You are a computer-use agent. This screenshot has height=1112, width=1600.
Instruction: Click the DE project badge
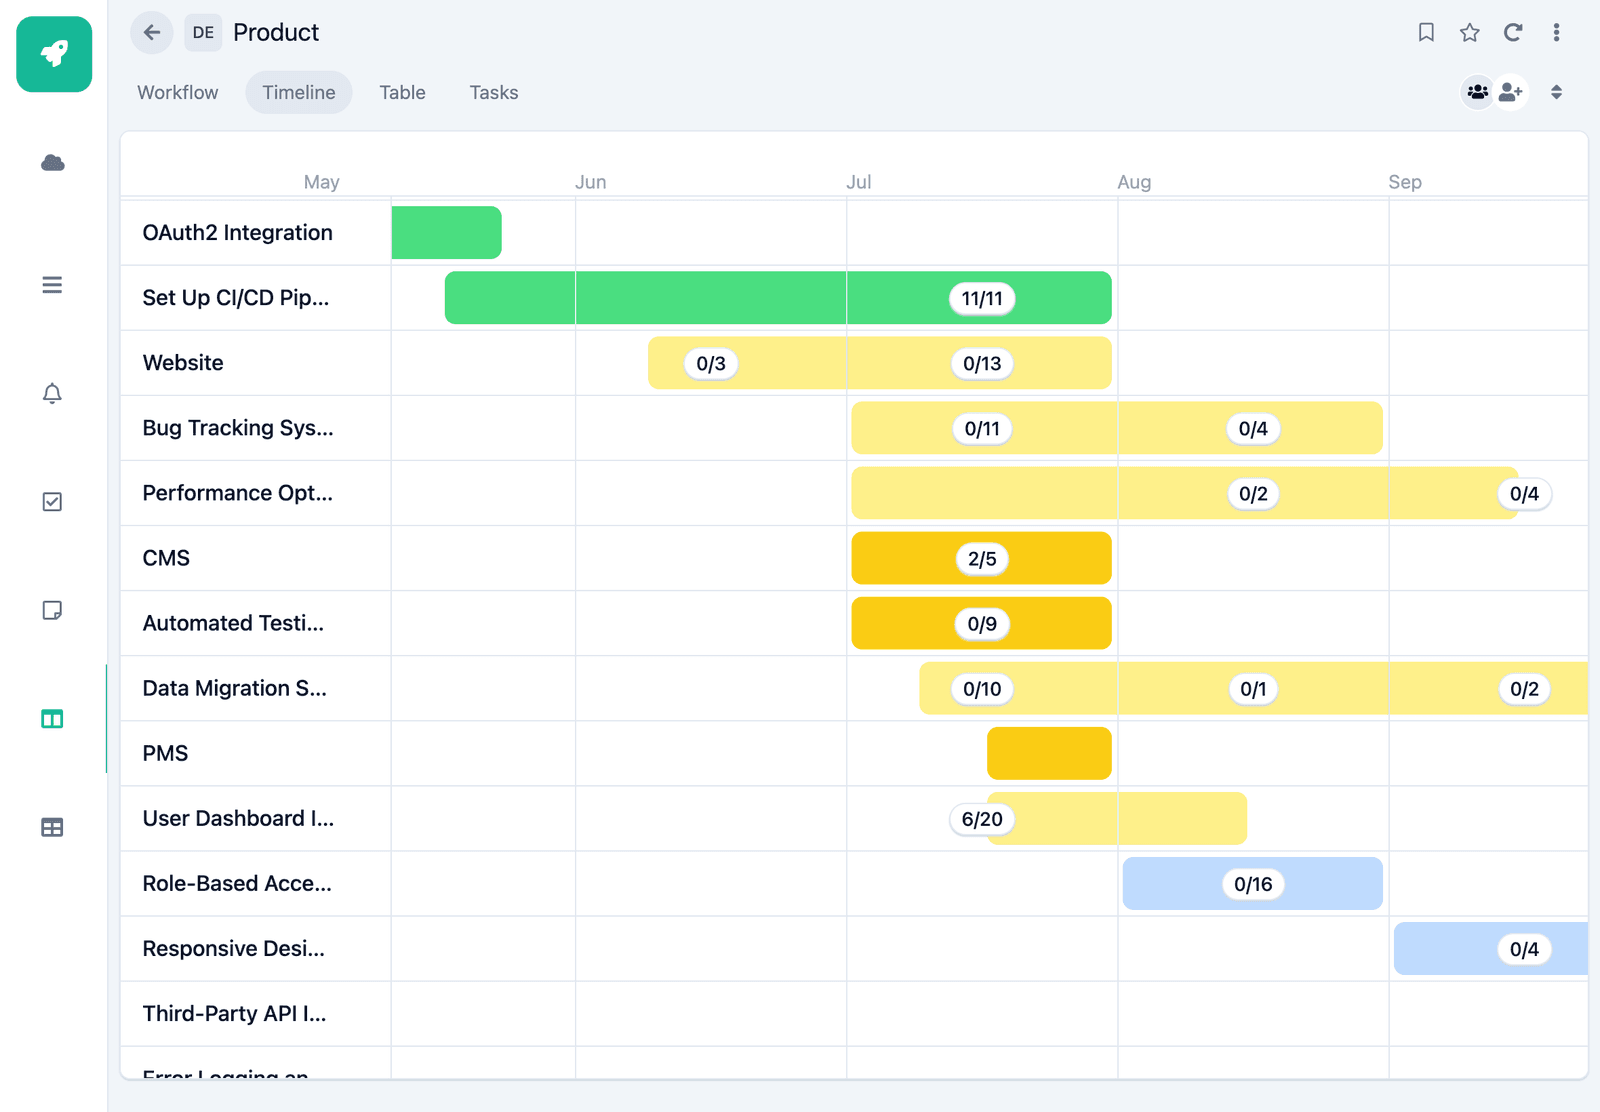[x=203, y=32]
